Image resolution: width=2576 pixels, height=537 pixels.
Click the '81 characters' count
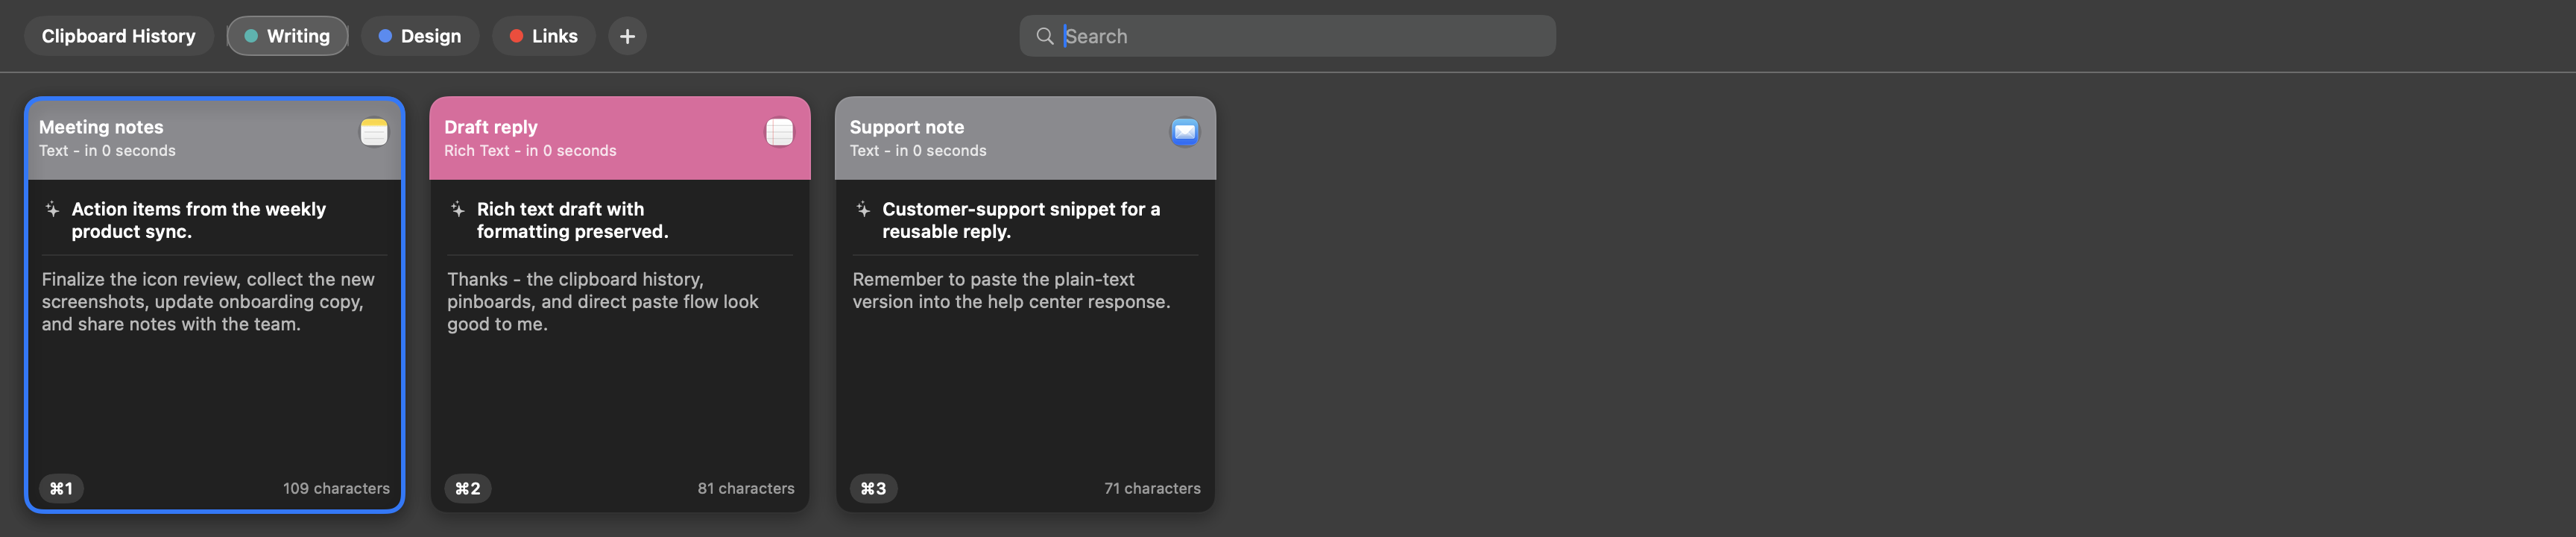click(x=746, y=488)
